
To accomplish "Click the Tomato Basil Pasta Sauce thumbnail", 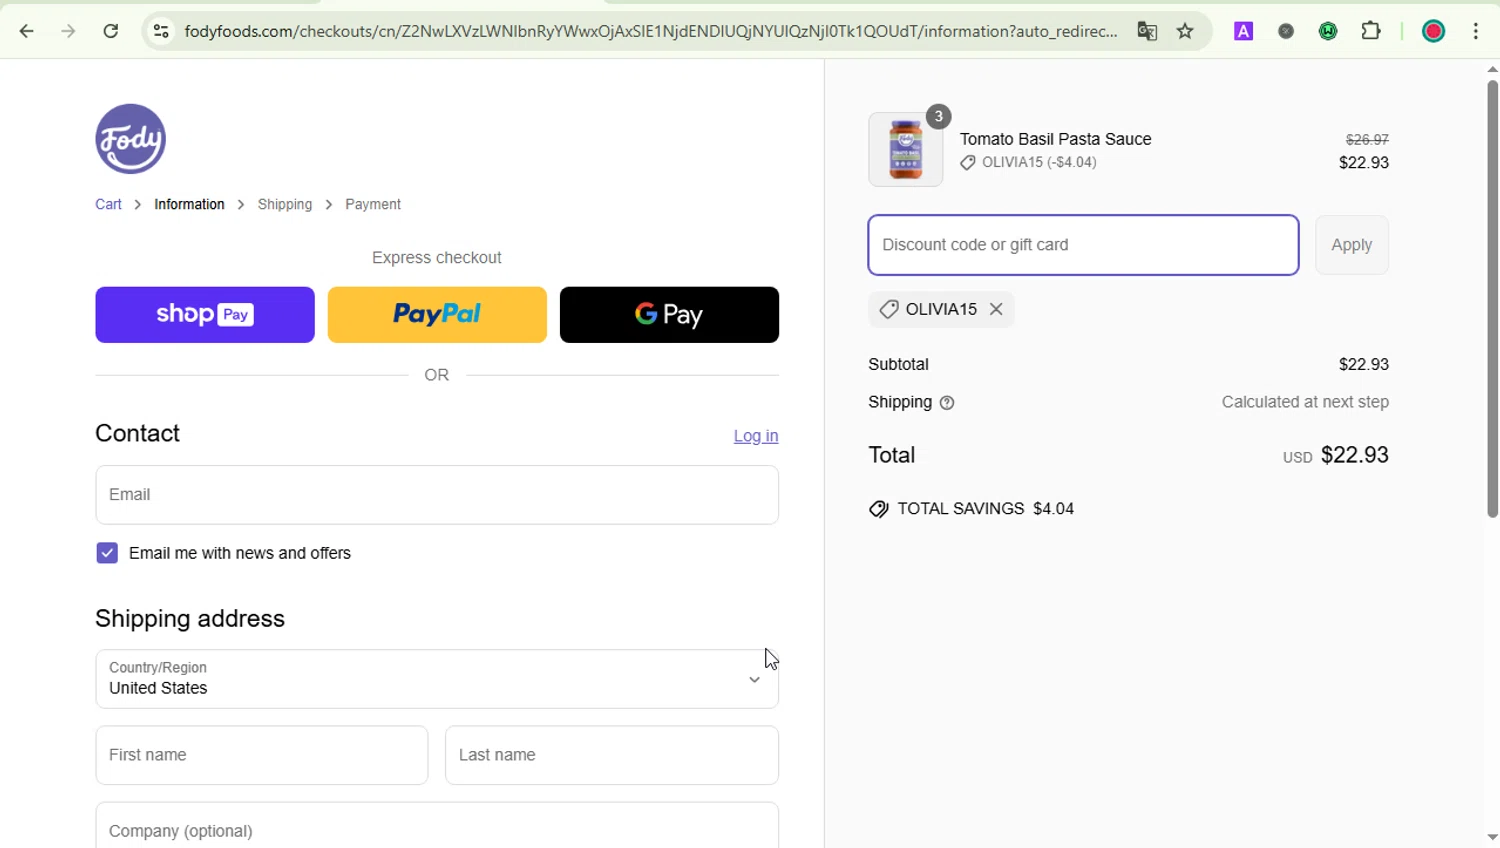I will (906, 149).
